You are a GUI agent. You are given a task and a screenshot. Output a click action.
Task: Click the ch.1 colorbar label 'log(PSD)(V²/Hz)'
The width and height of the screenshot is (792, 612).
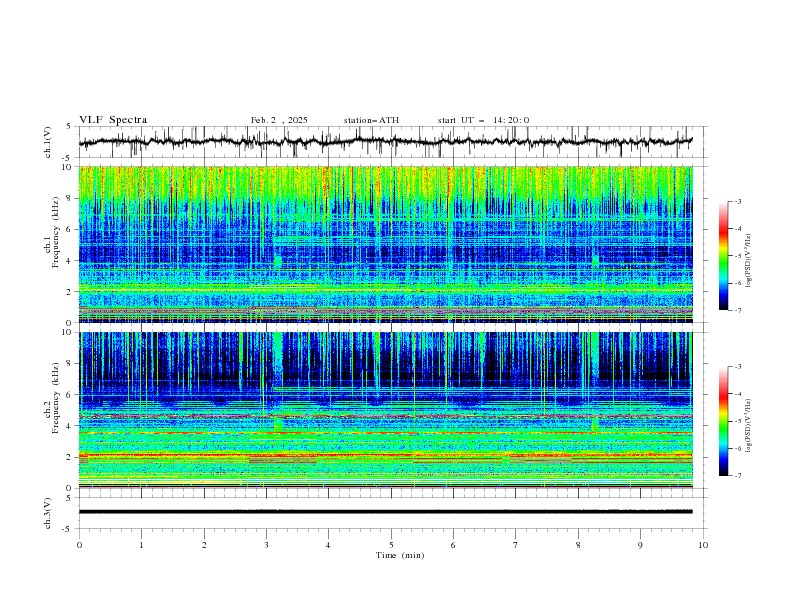click(x=749, y=261)
